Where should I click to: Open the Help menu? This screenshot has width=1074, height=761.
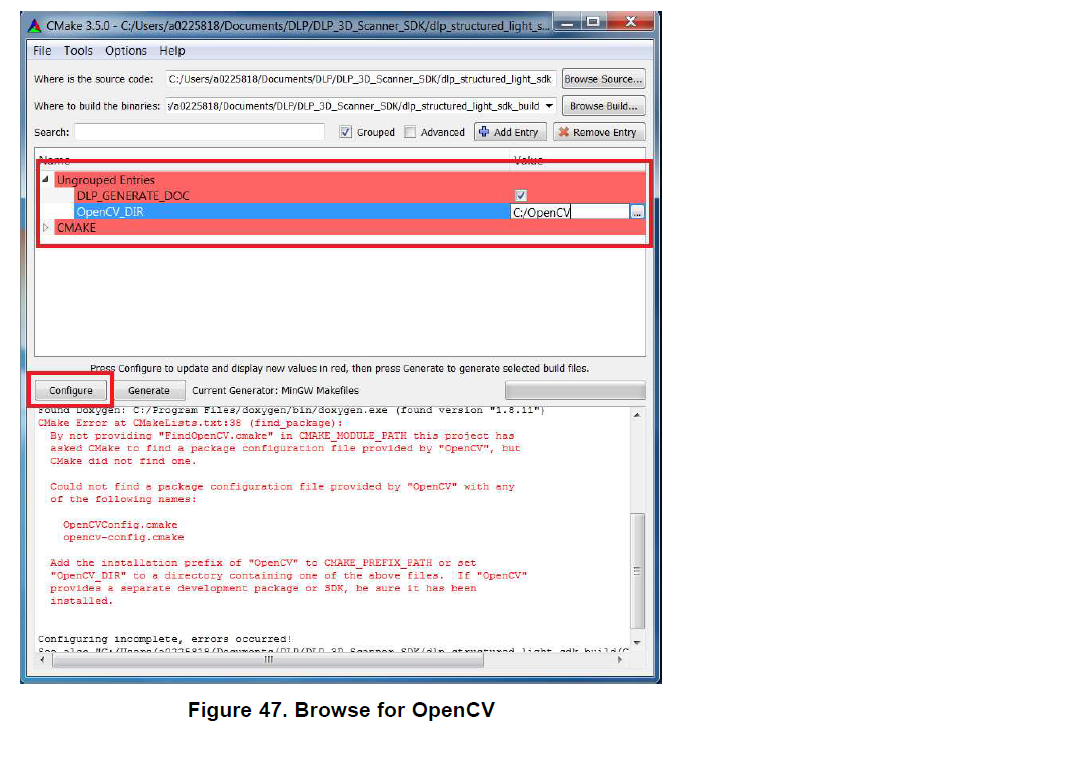pos(172,51)
